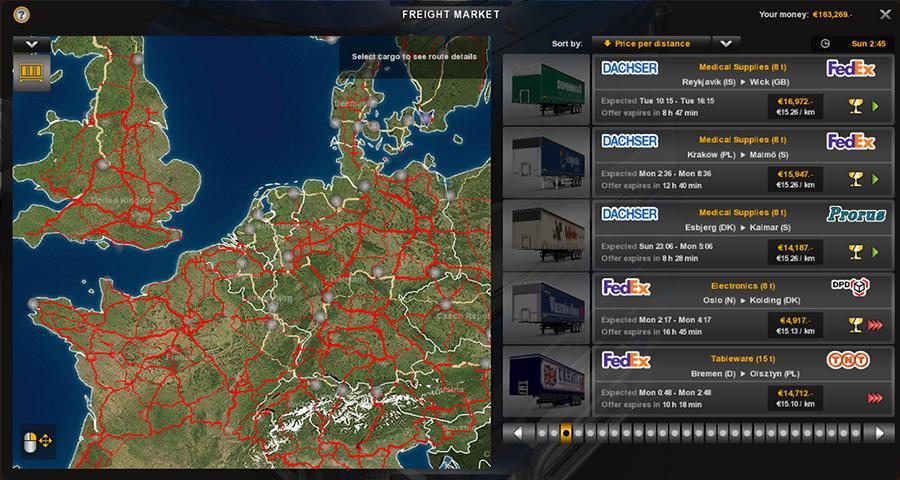This screenshot has width=900, height=480.
Task: Click trophy icon on Esbjerg to Kalmar job
Action: click(x=855, y=252)
